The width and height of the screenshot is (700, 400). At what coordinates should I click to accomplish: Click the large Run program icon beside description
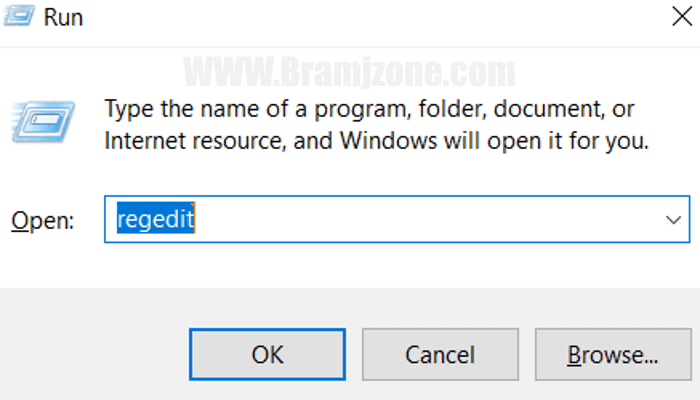click(x=43, y=121)
